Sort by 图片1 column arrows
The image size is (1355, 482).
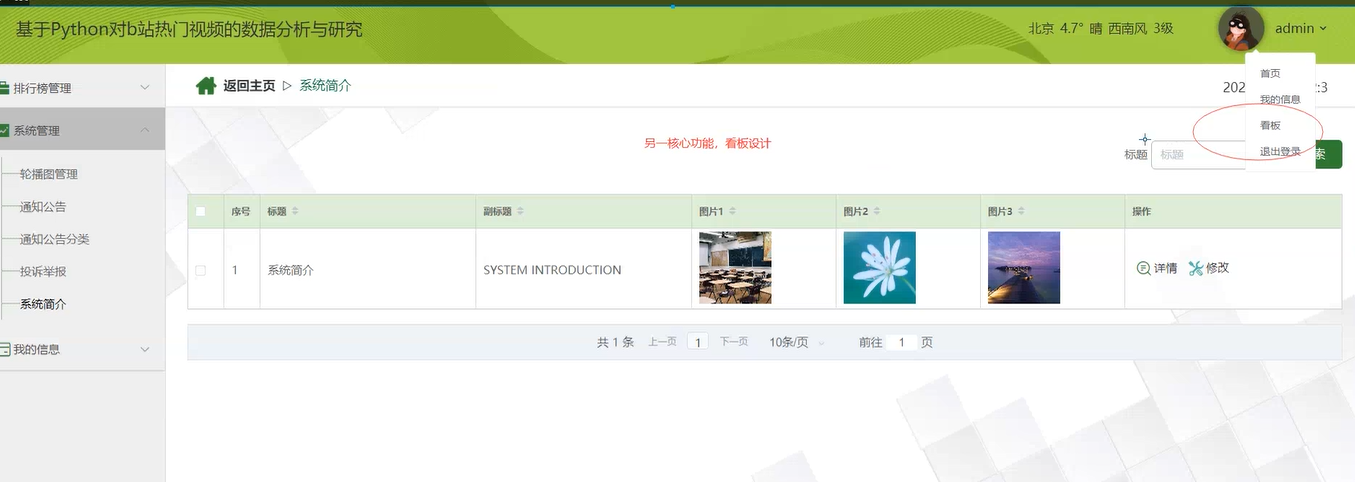tap(732, 211)
